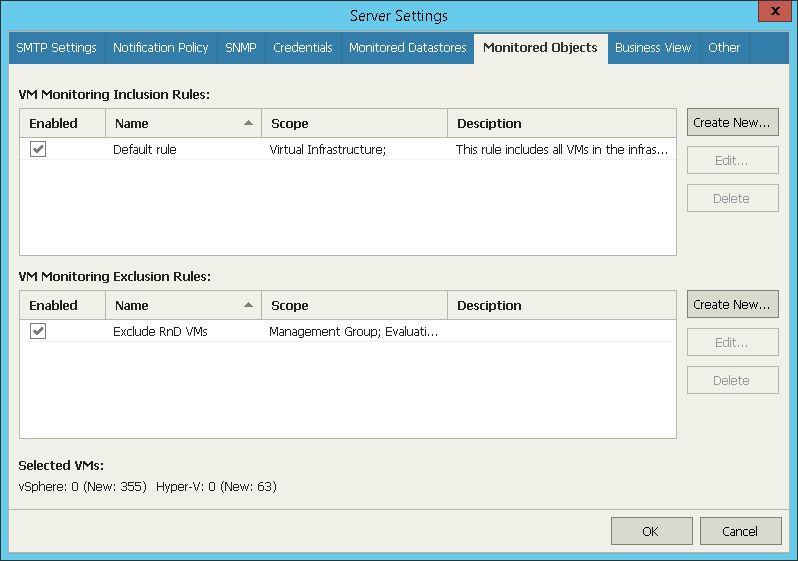Go to the Credentials tab
This screenshot has width=798, height=561.
click(x=303, y=48)
